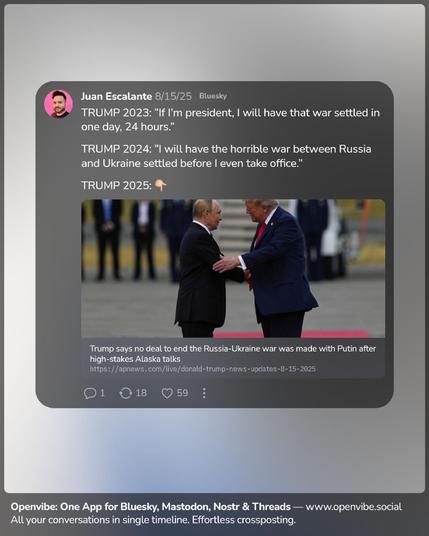Select the TRUMP 2024 quote text
The image size is (429, 536).
point(226,156)
